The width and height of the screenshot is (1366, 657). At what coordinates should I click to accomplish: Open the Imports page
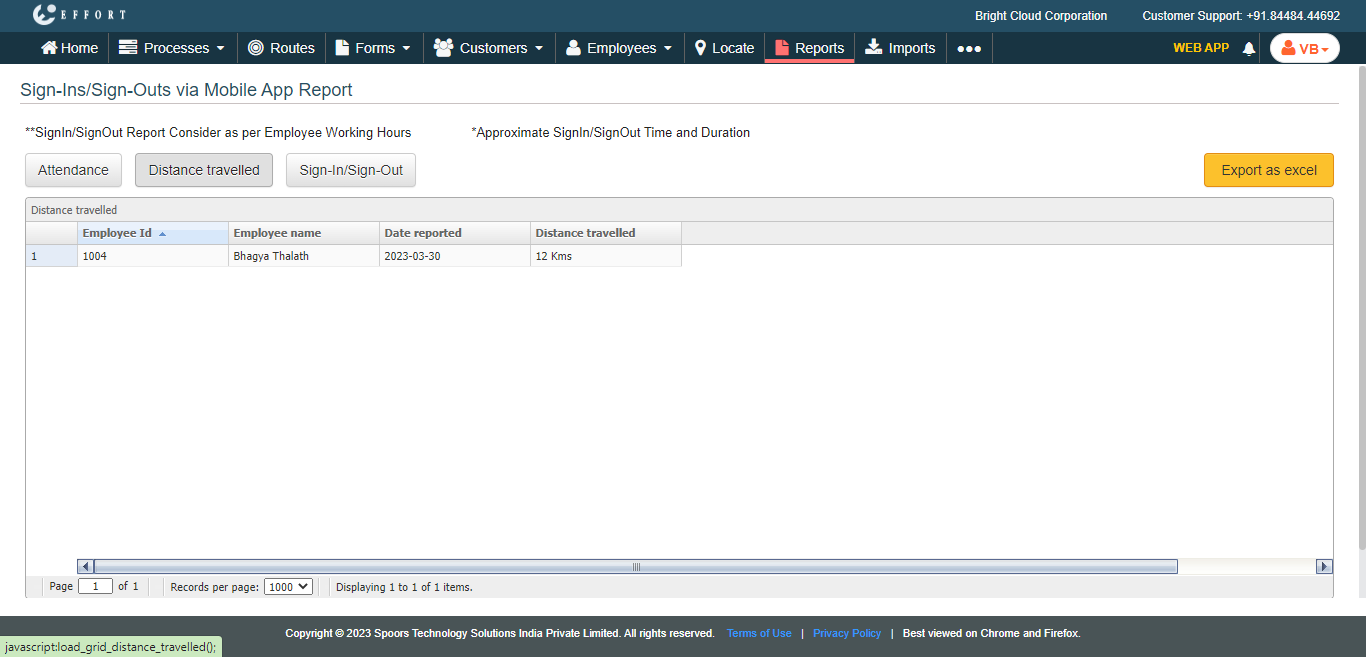(900, 48)
